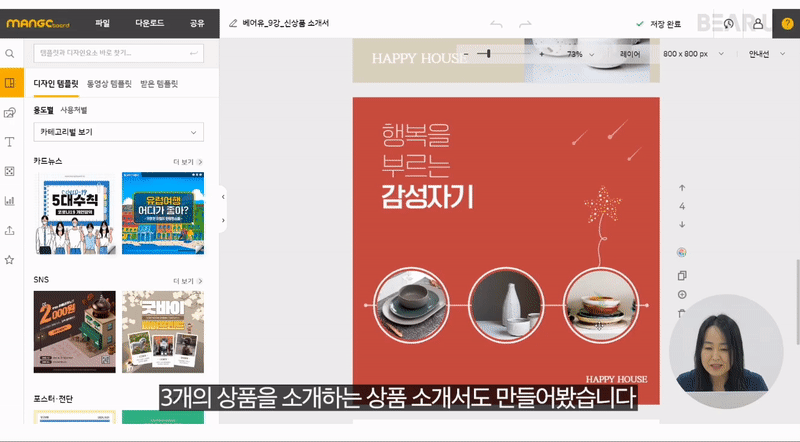The height and width of the screenshot is (442, 800).
Task: Click the star balloon decoration graphic
Action: (x=603, y=225)
